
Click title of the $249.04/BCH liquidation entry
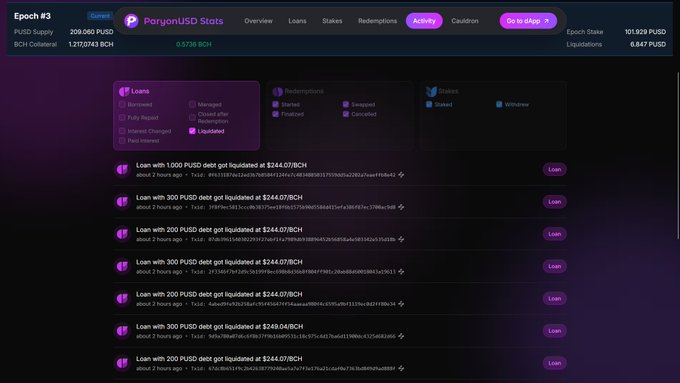[219, 327]
